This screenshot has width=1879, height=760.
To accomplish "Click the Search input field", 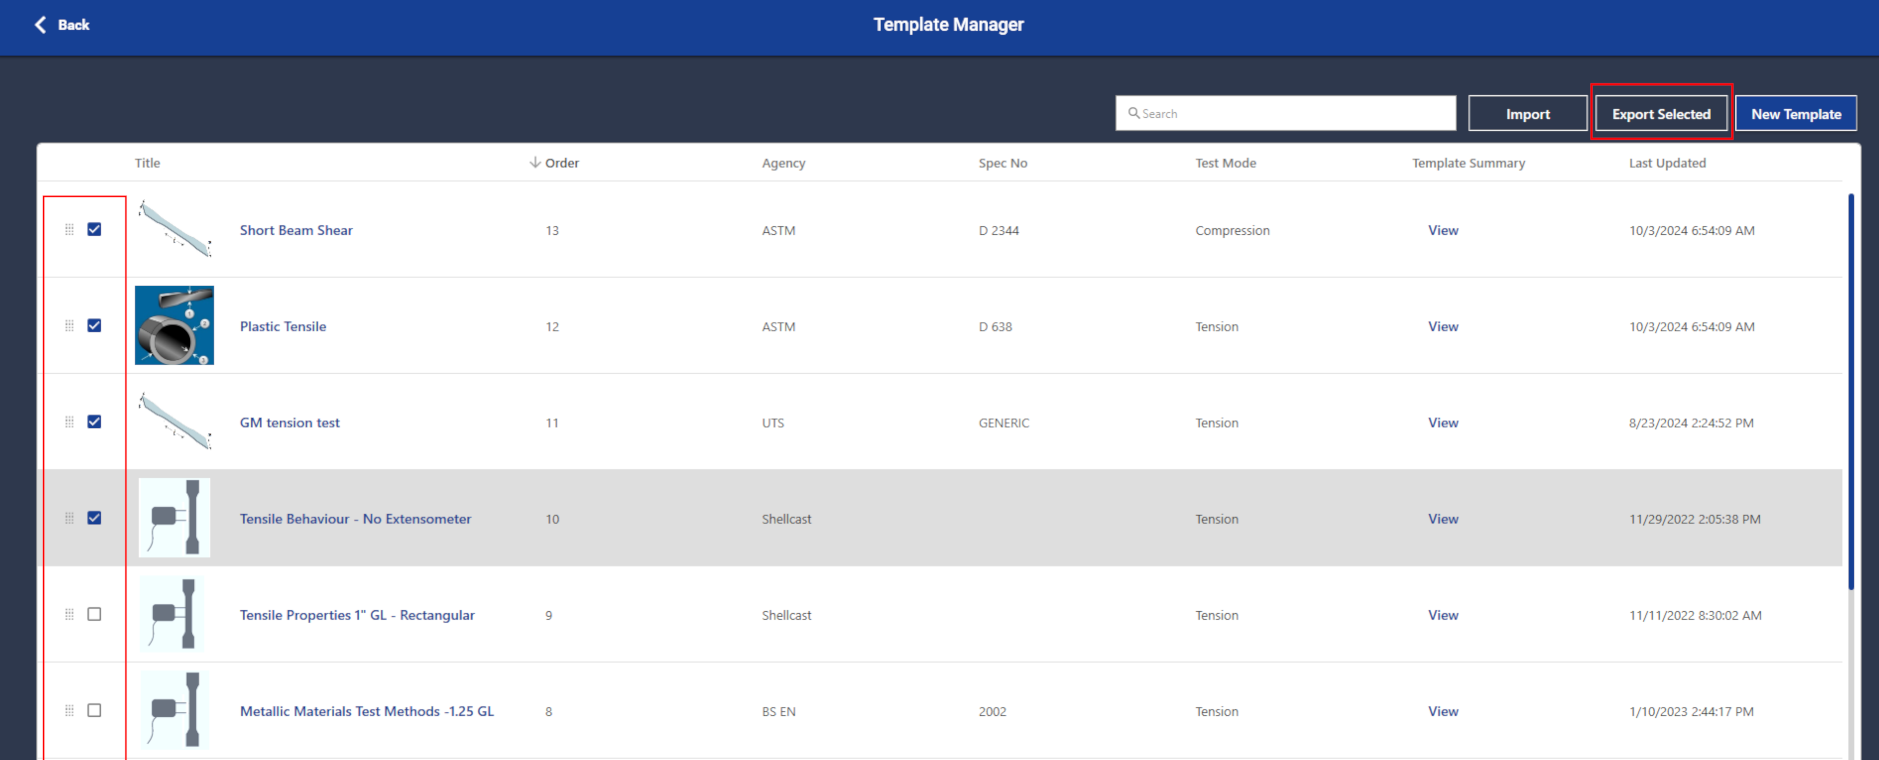I will [x=1286, y=113].
